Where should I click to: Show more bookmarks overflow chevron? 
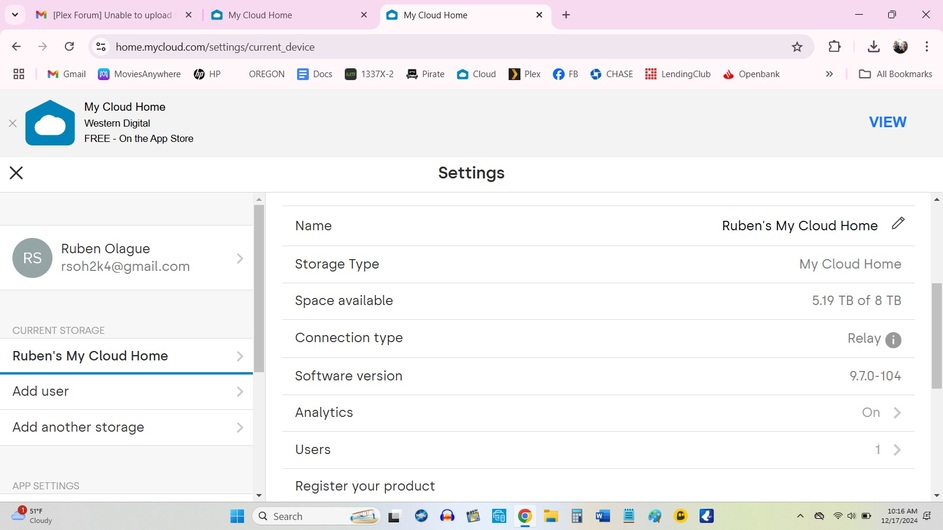(829, 74)
